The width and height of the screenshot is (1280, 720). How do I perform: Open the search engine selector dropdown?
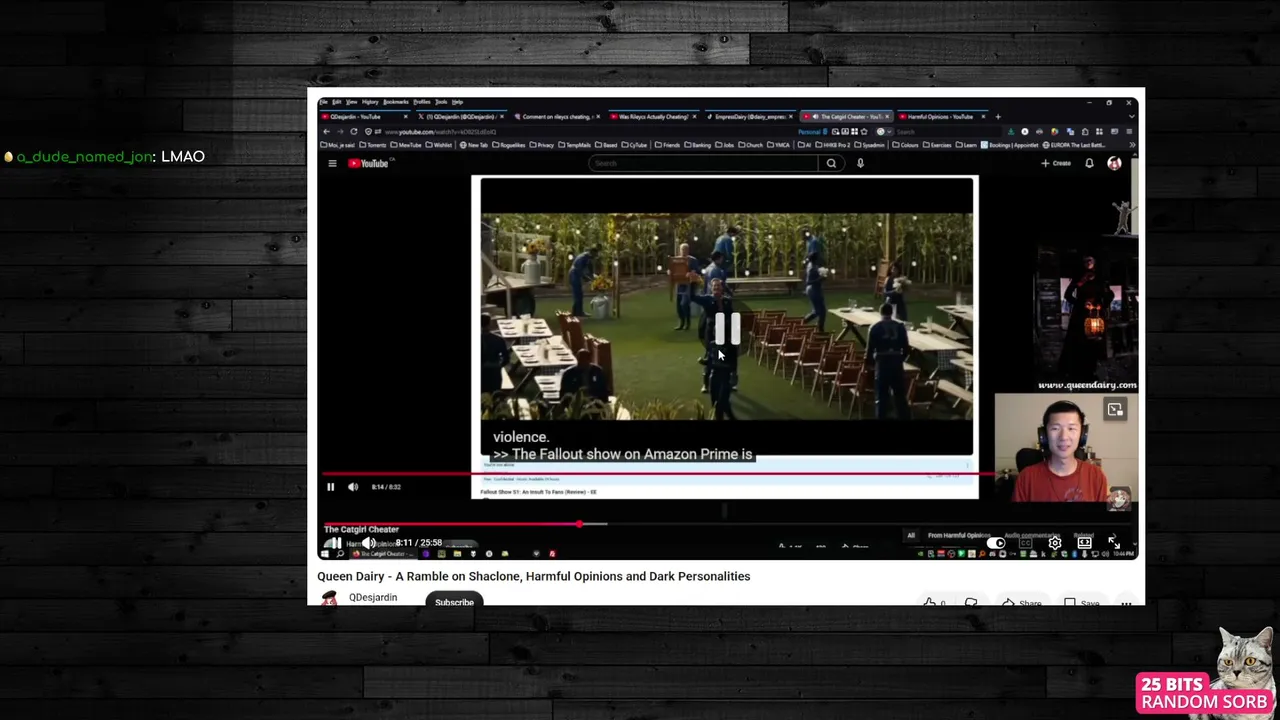881,131
